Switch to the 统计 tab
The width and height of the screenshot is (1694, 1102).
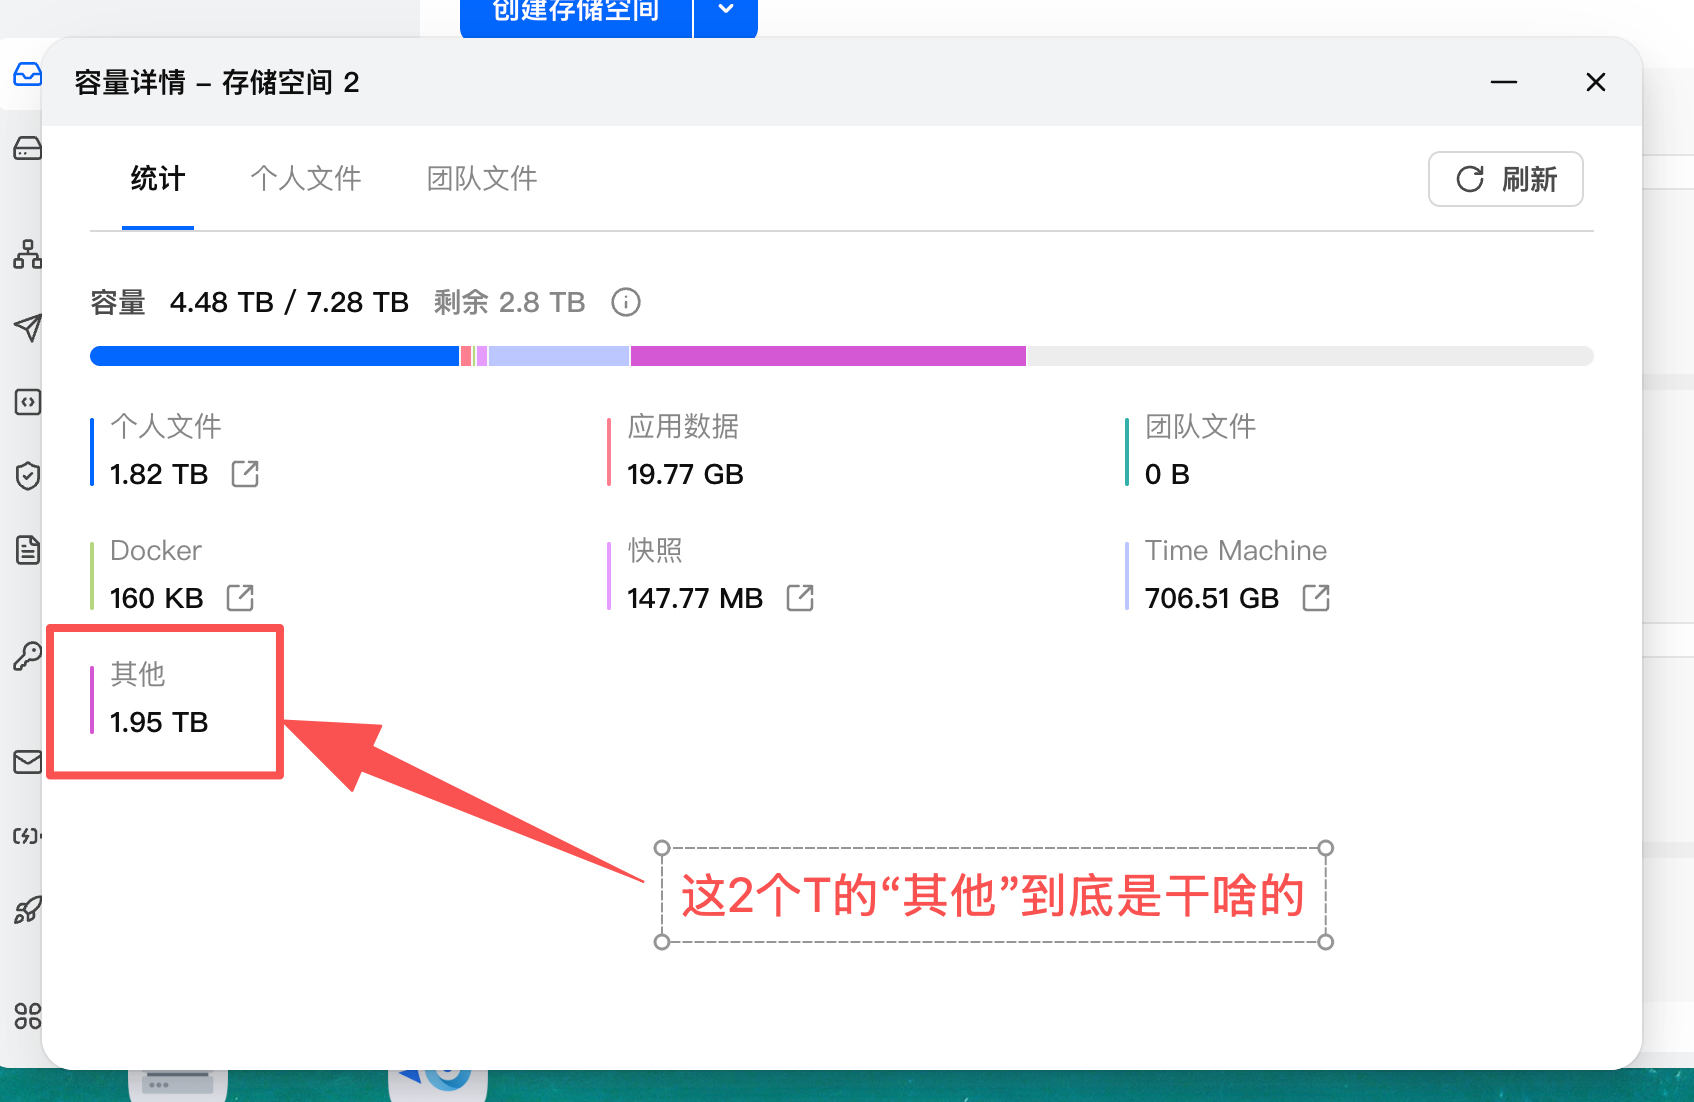point(158,179)
